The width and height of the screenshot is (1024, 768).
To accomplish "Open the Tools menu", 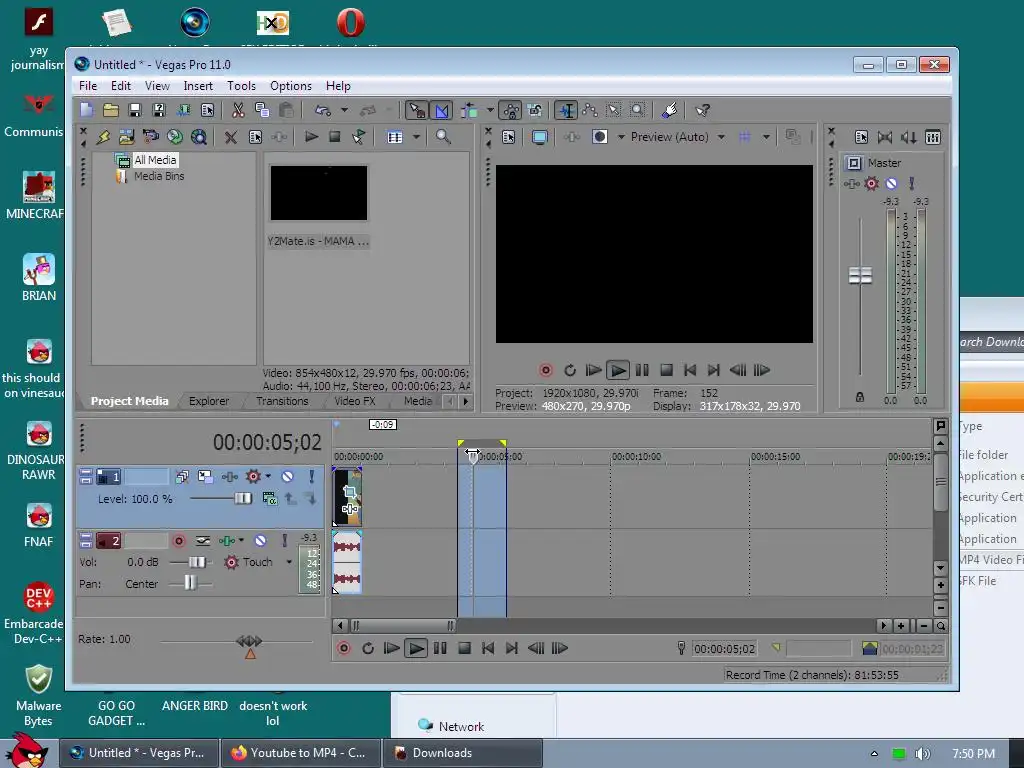I will (241, 86).
